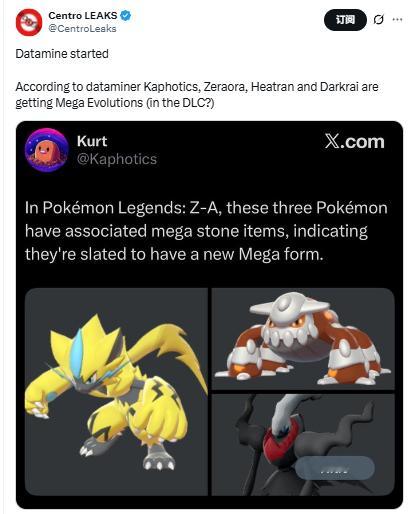Open the Heatran image

pyautogui.click(x=303, y=339)
